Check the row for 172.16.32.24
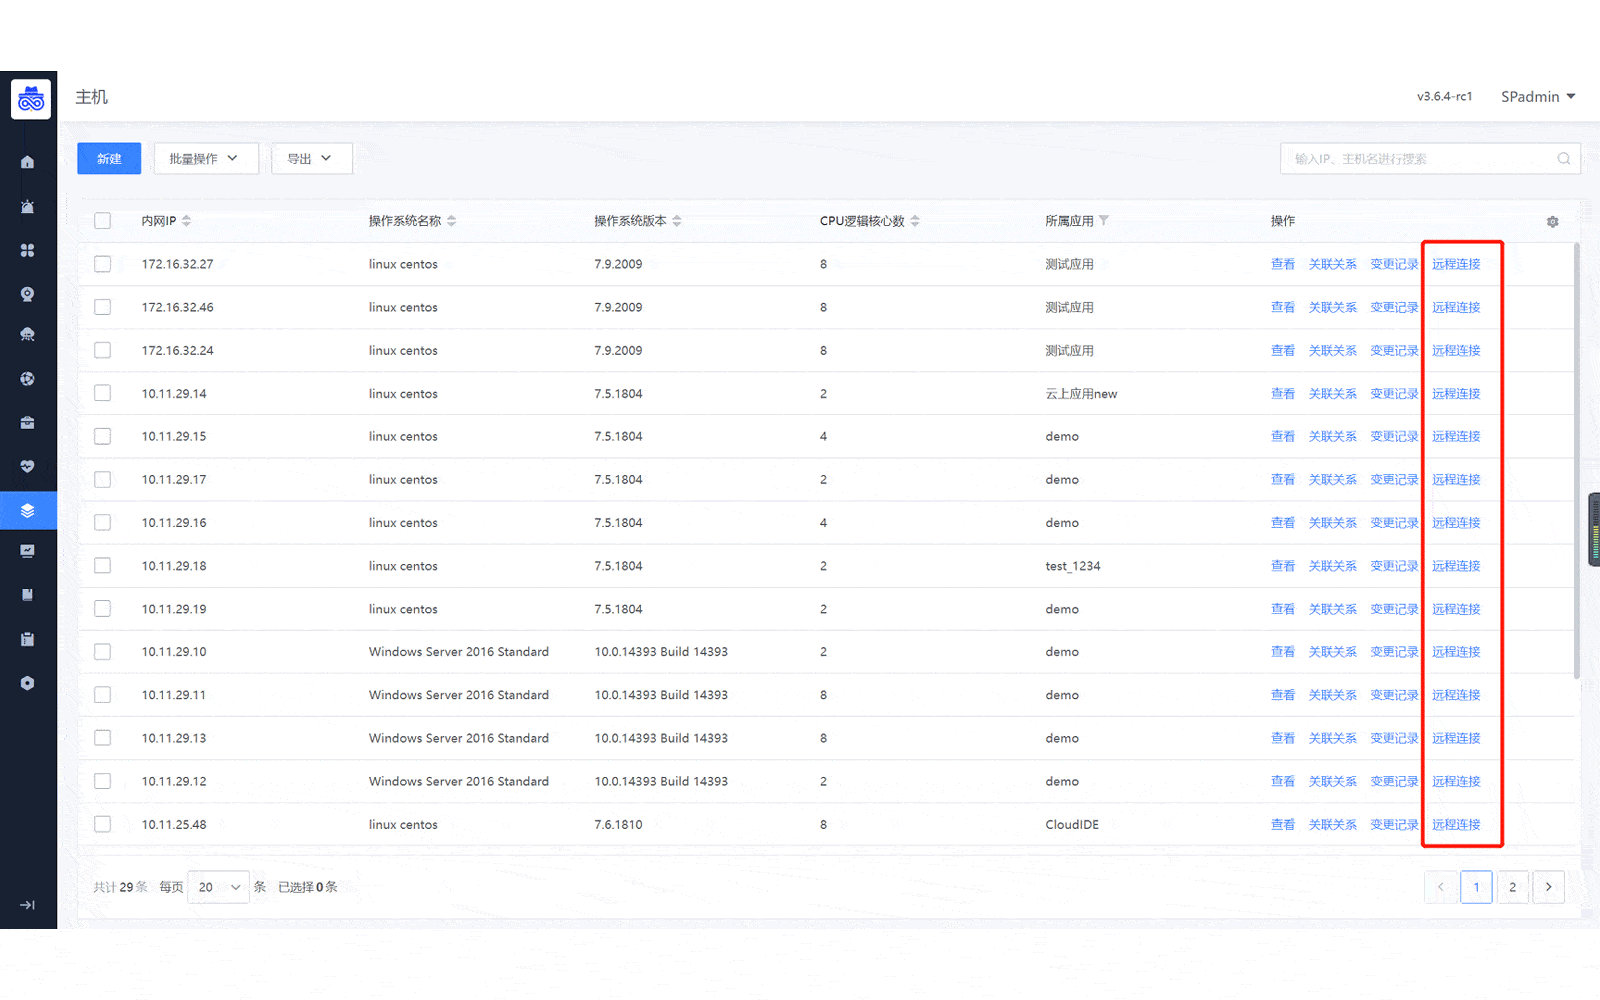1600x1000 pixels. pyautogui.click(x=103, y=350)
